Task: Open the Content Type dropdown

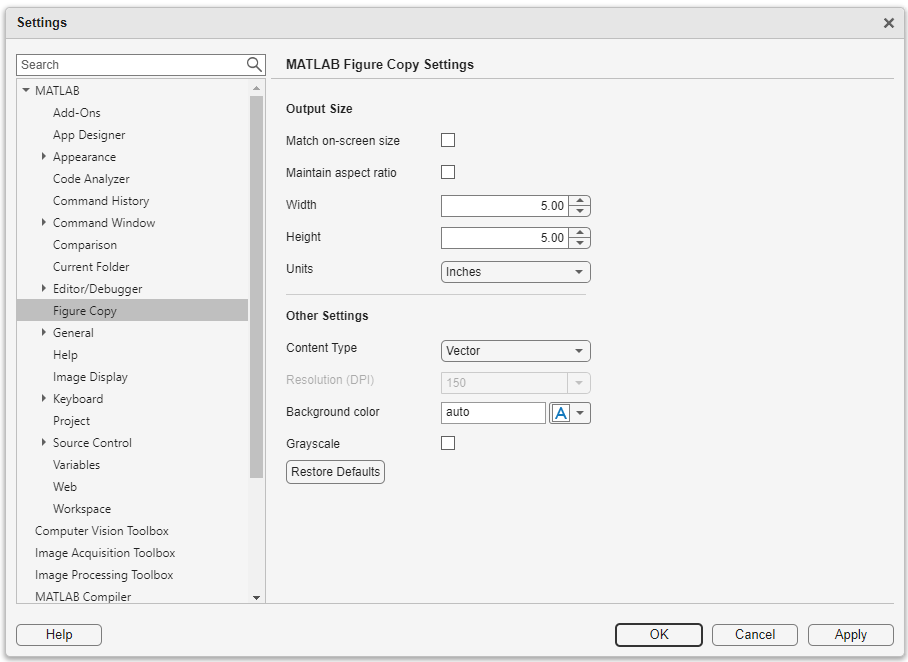Action: pyautogui.click(x=515, y=351)
